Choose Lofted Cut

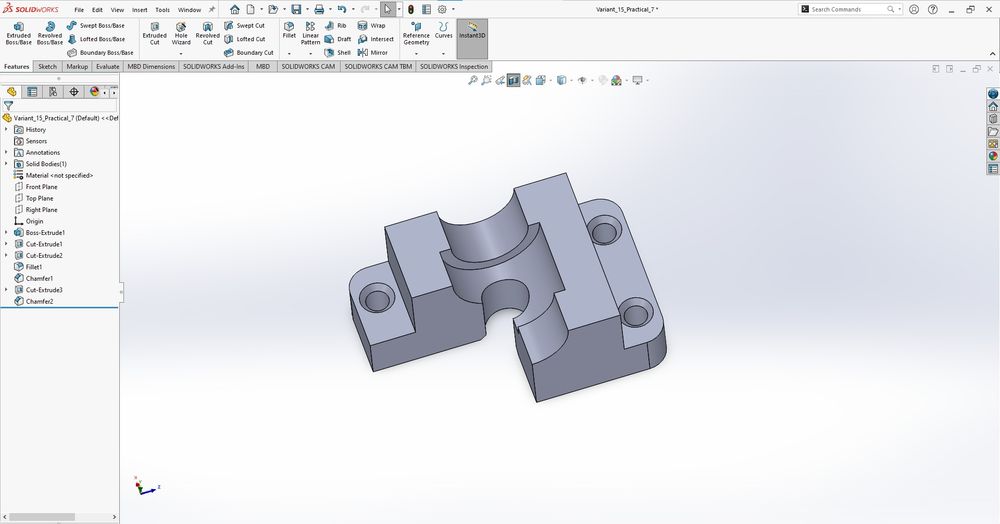244,39
